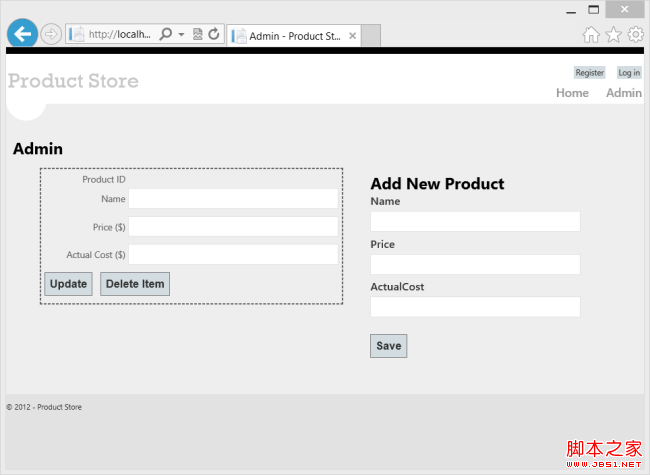Viewport: 650px width, 475px height.
Task: Click the compatibility view icon
Action: 197,34
